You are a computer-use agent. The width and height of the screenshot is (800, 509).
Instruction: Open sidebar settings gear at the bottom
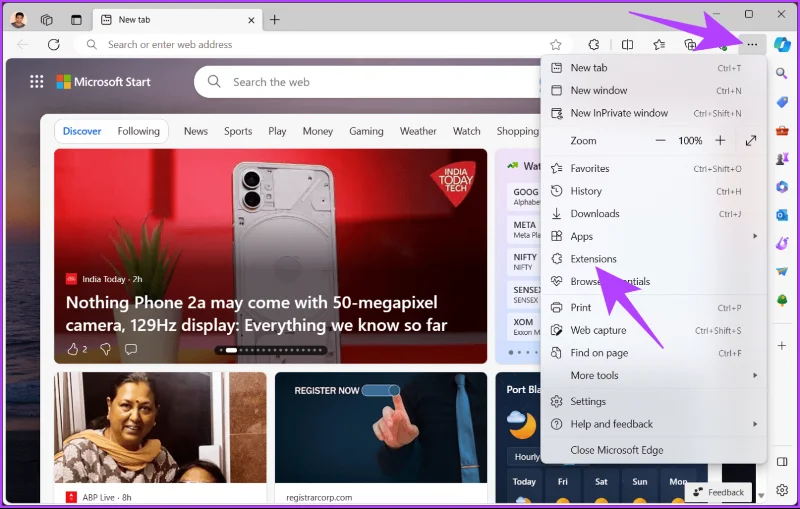(782, 490)
